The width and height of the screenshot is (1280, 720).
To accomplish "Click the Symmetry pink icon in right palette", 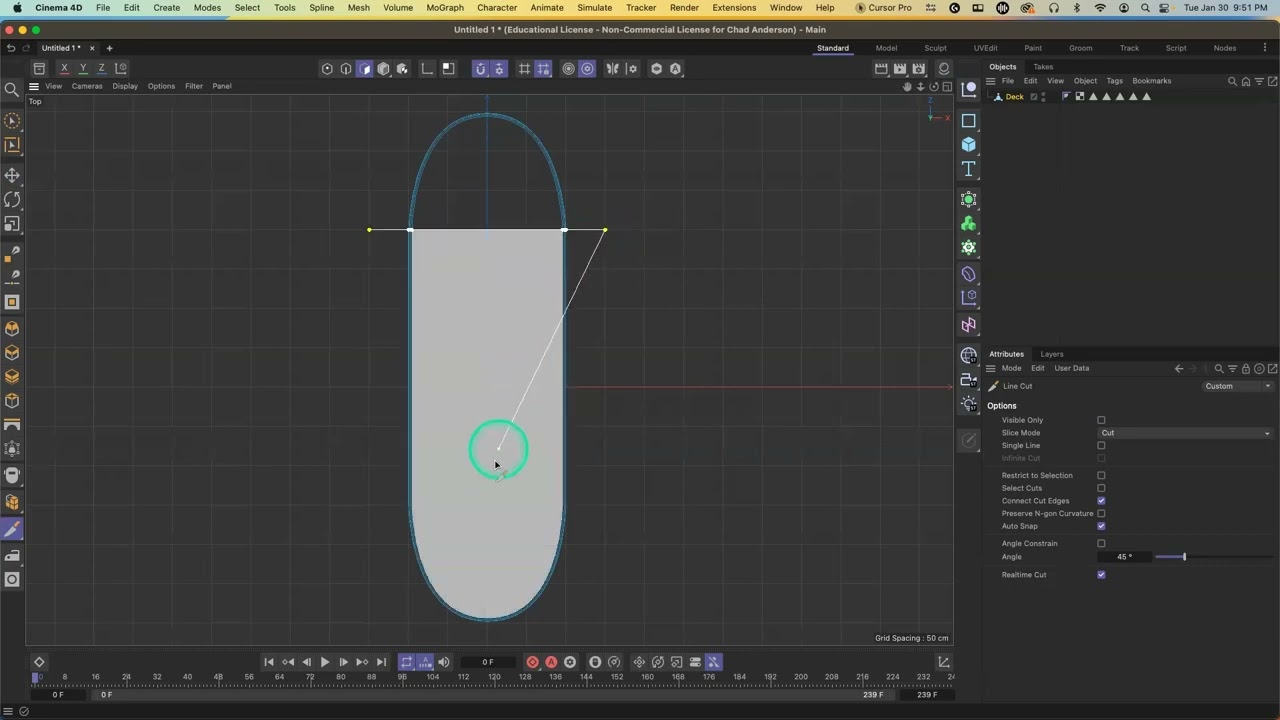I will point(968,325).
